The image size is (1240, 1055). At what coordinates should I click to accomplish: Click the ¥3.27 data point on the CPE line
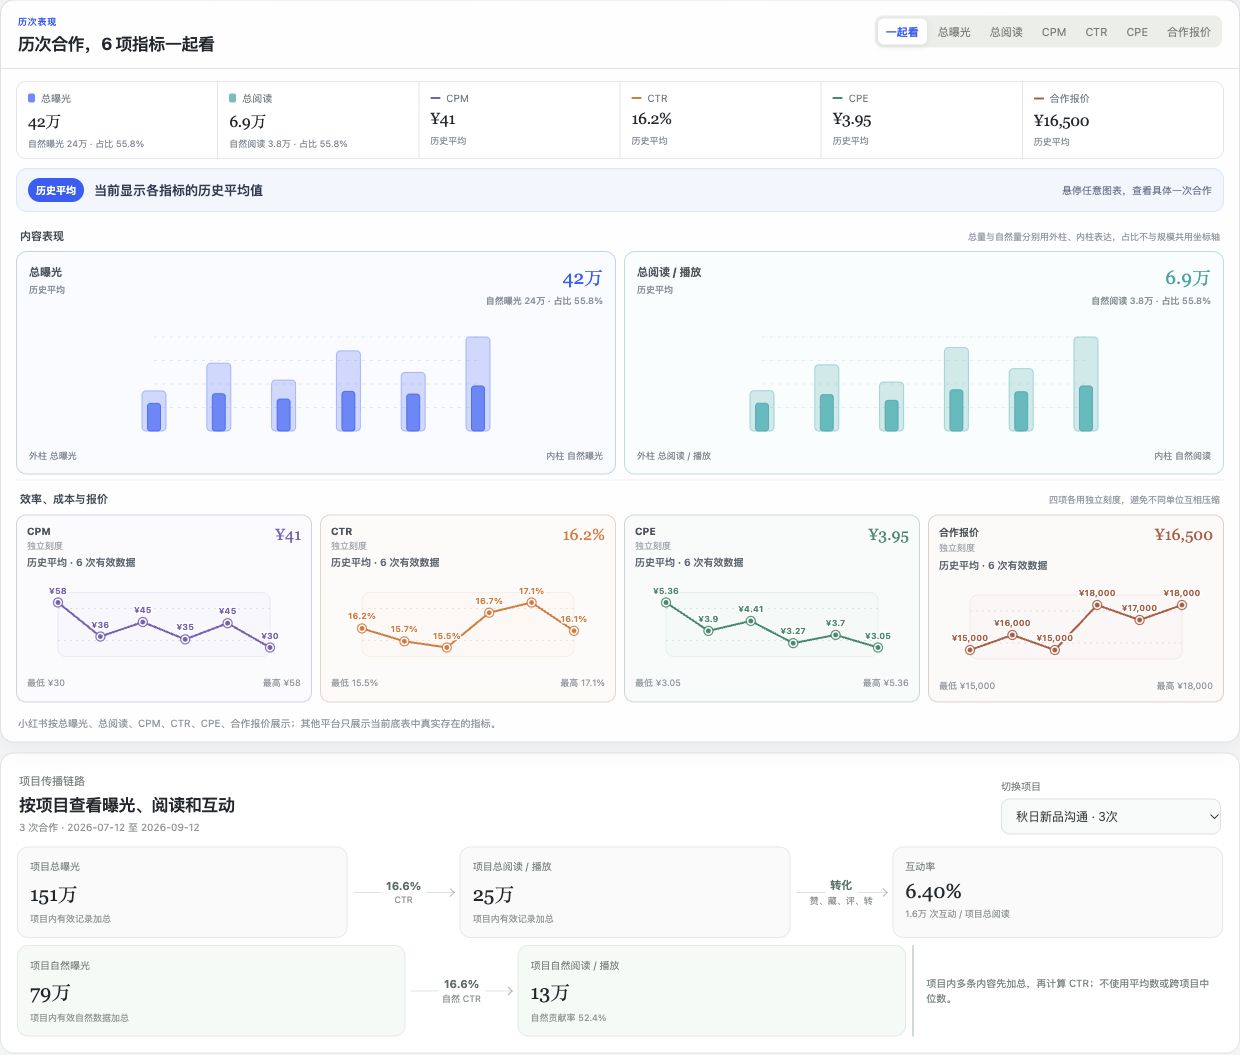[x=793, y=643]
